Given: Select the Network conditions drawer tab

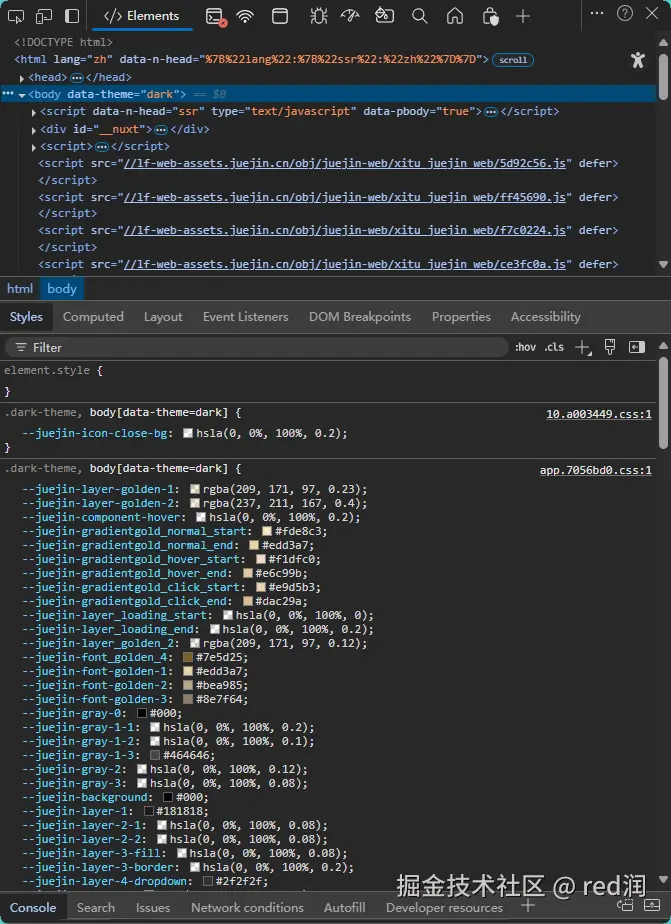Looking at the screenshot, I should [247, 908].
